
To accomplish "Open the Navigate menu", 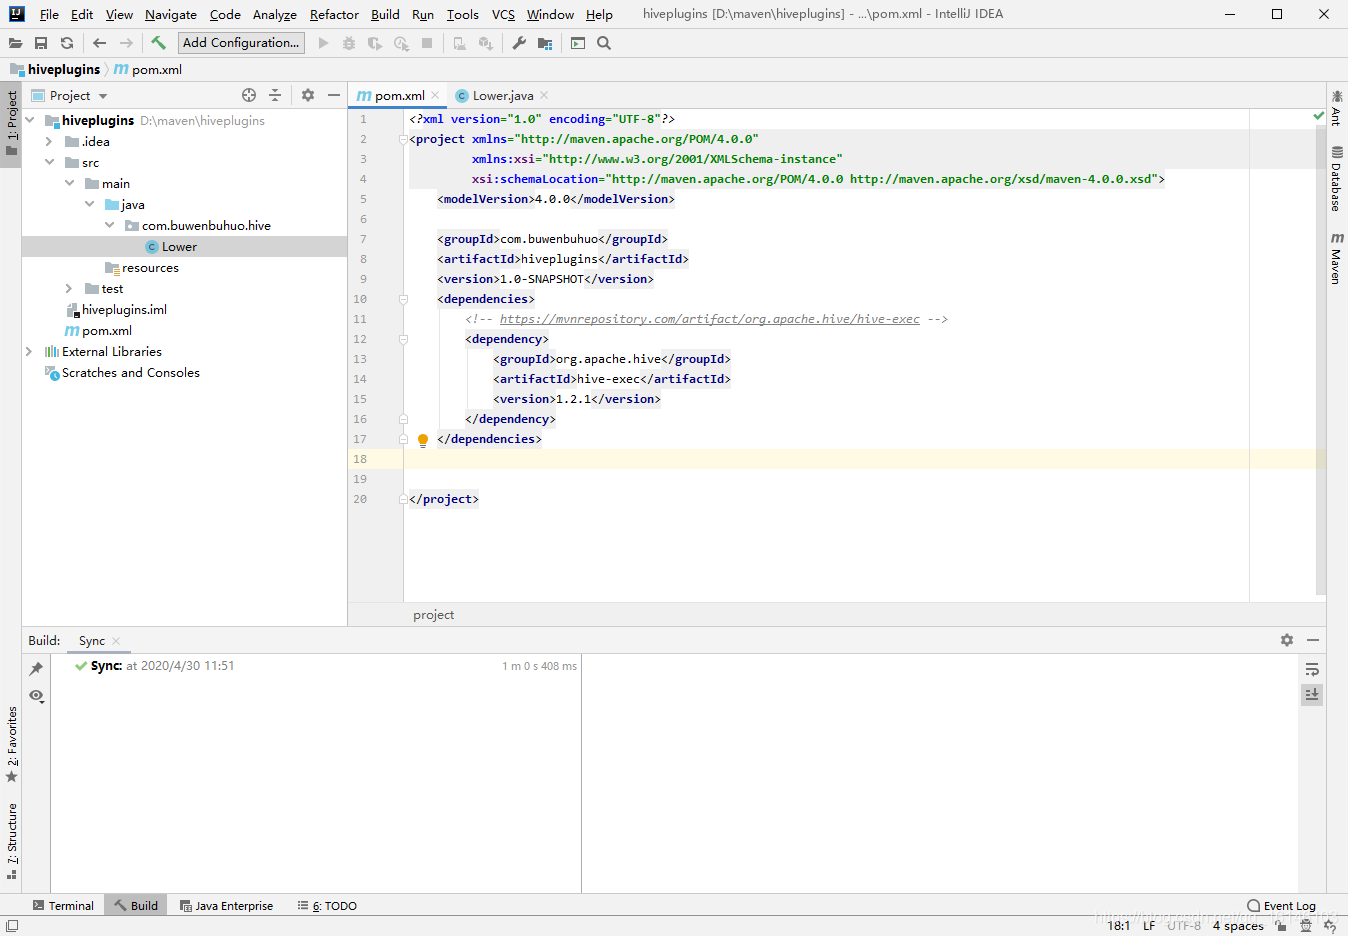I will (x=171, y=14).
